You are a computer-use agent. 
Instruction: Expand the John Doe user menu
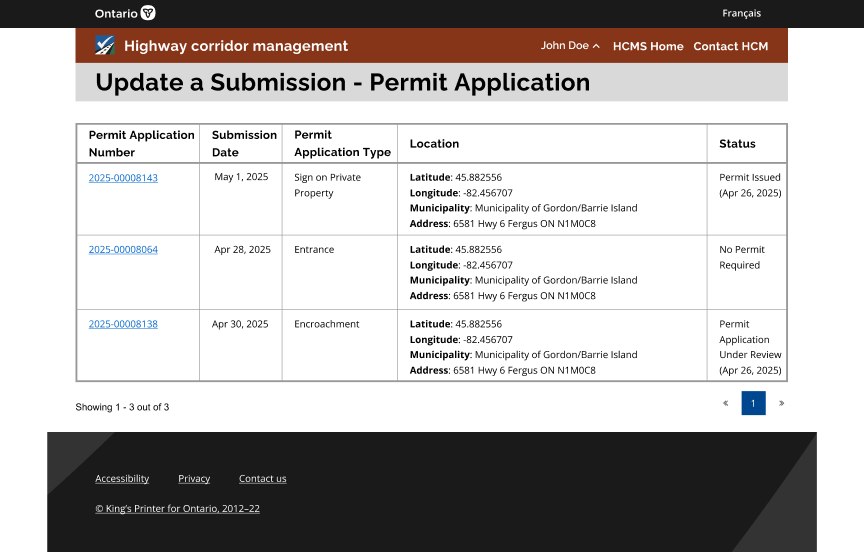(570, 46)
